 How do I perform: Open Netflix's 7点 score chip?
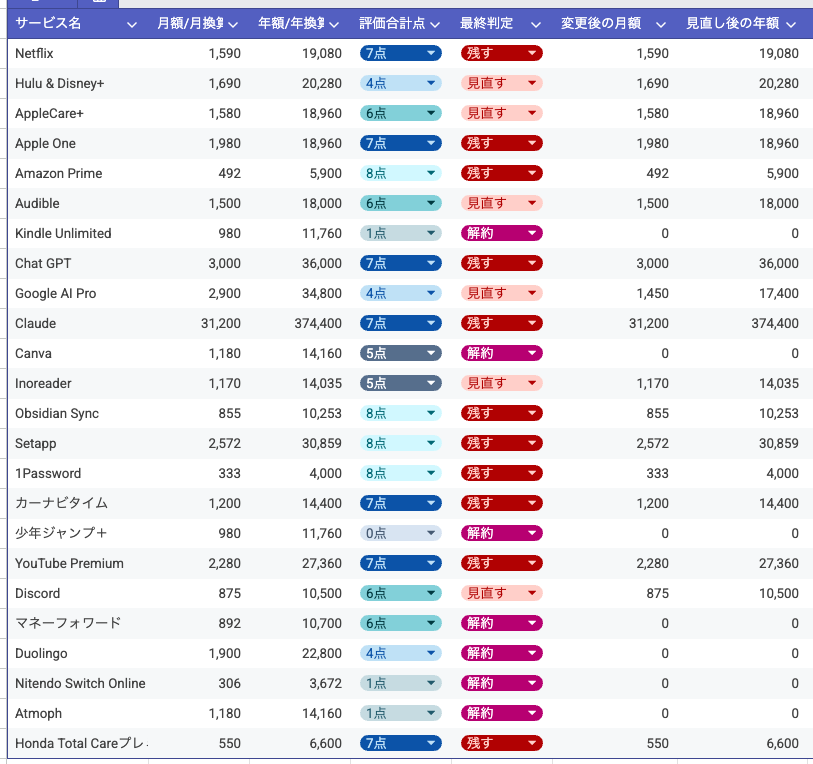click(x=400, y=53)
